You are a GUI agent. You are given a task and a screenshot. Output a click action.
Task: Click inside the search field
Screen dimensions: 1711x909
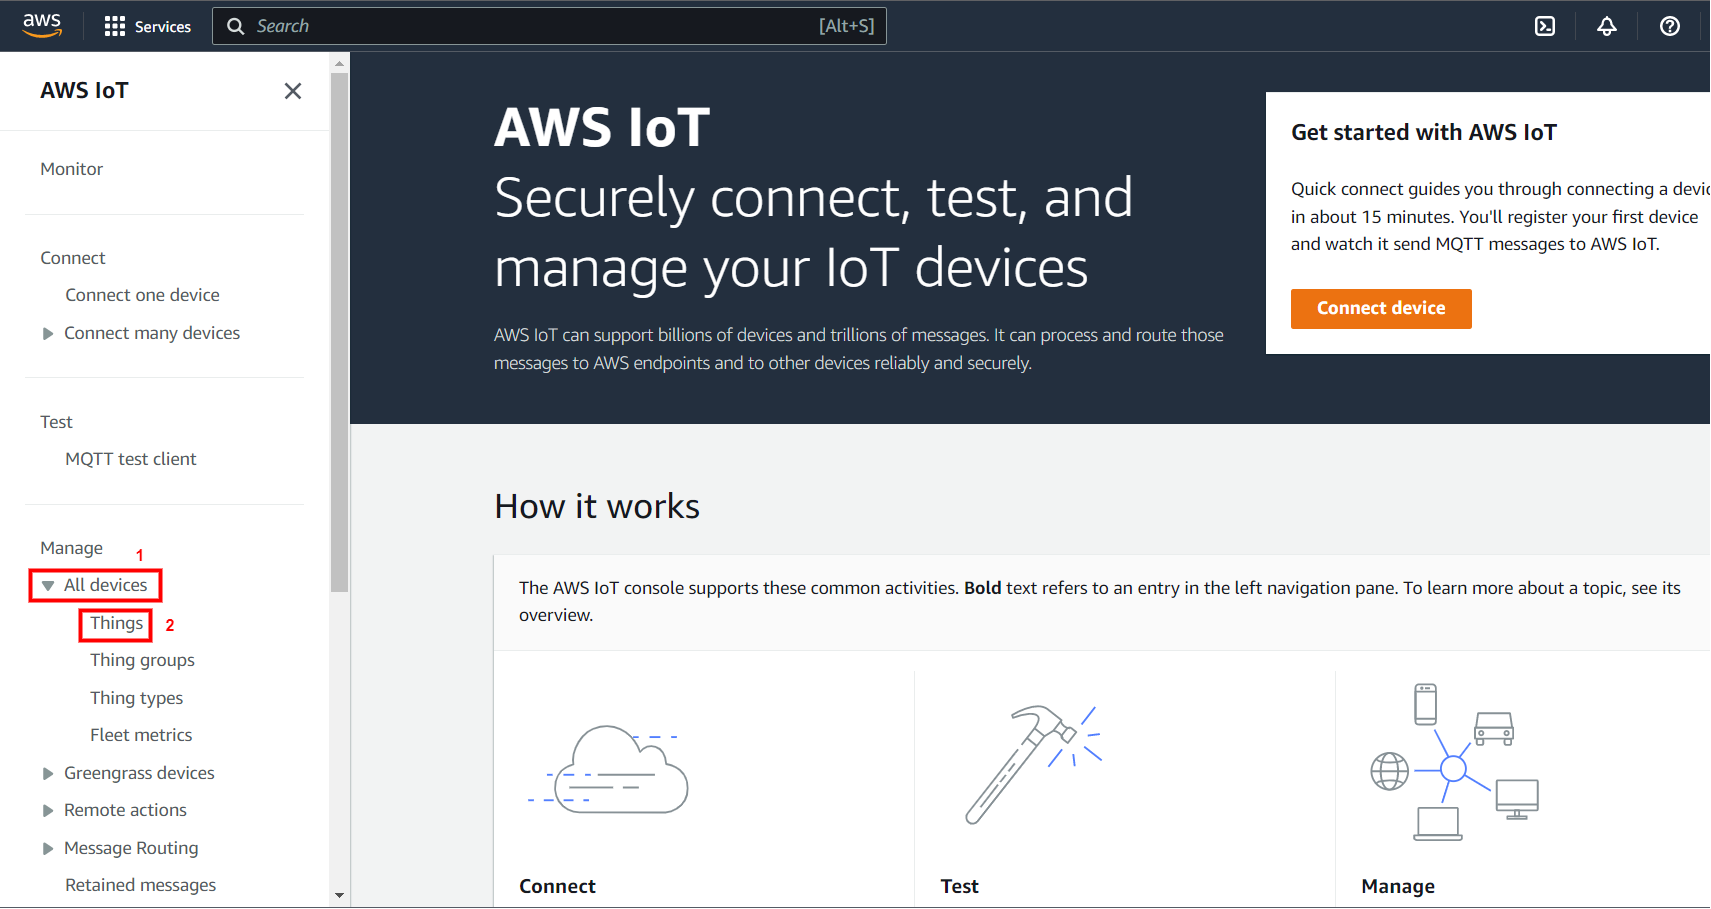point(550,26)
